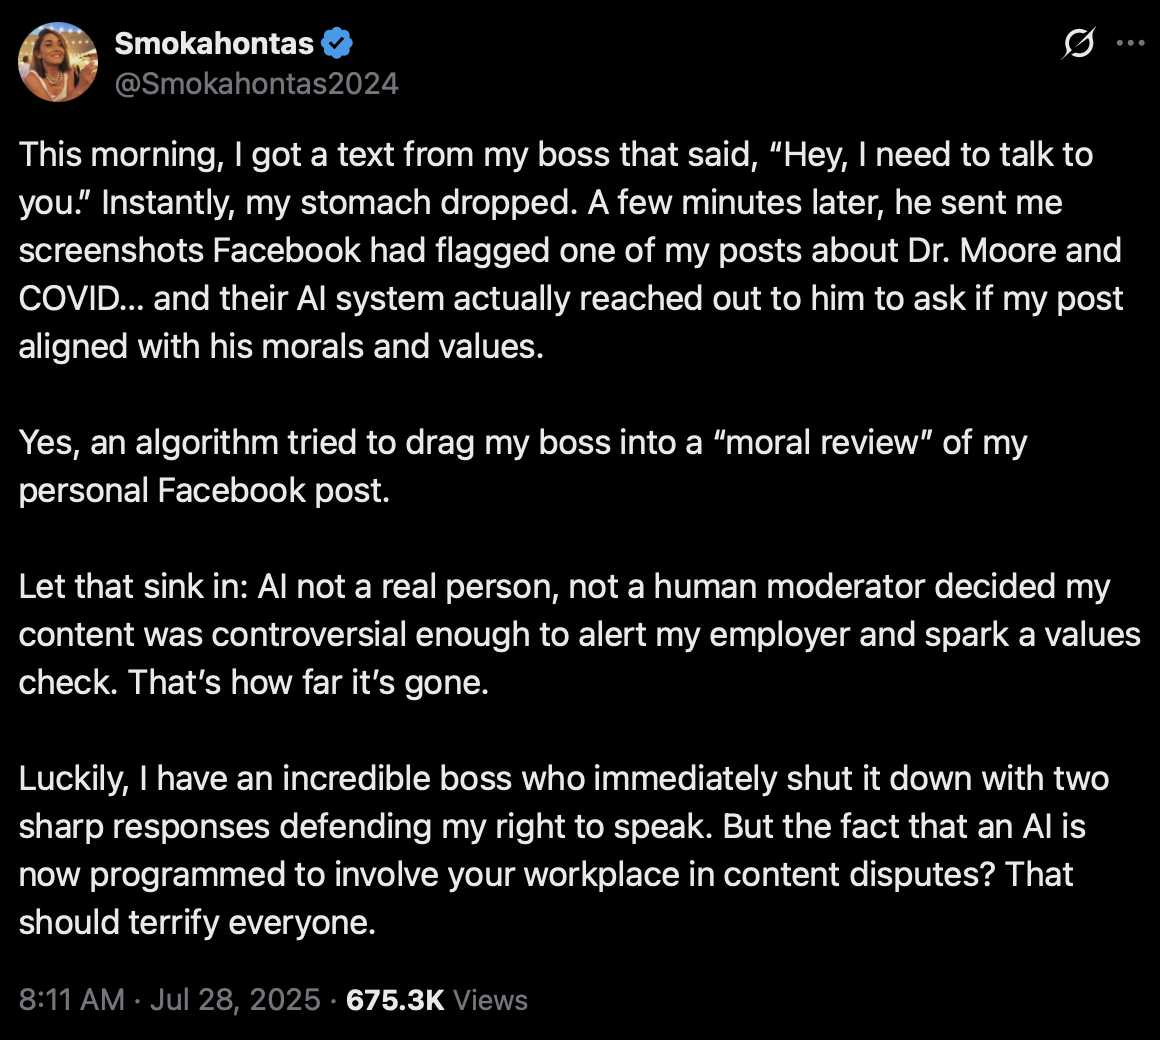The image size is (1160, 1040).
Task: Click the paragraph beginning 'Luckily, I have'
Action: (x=564, y=851)
